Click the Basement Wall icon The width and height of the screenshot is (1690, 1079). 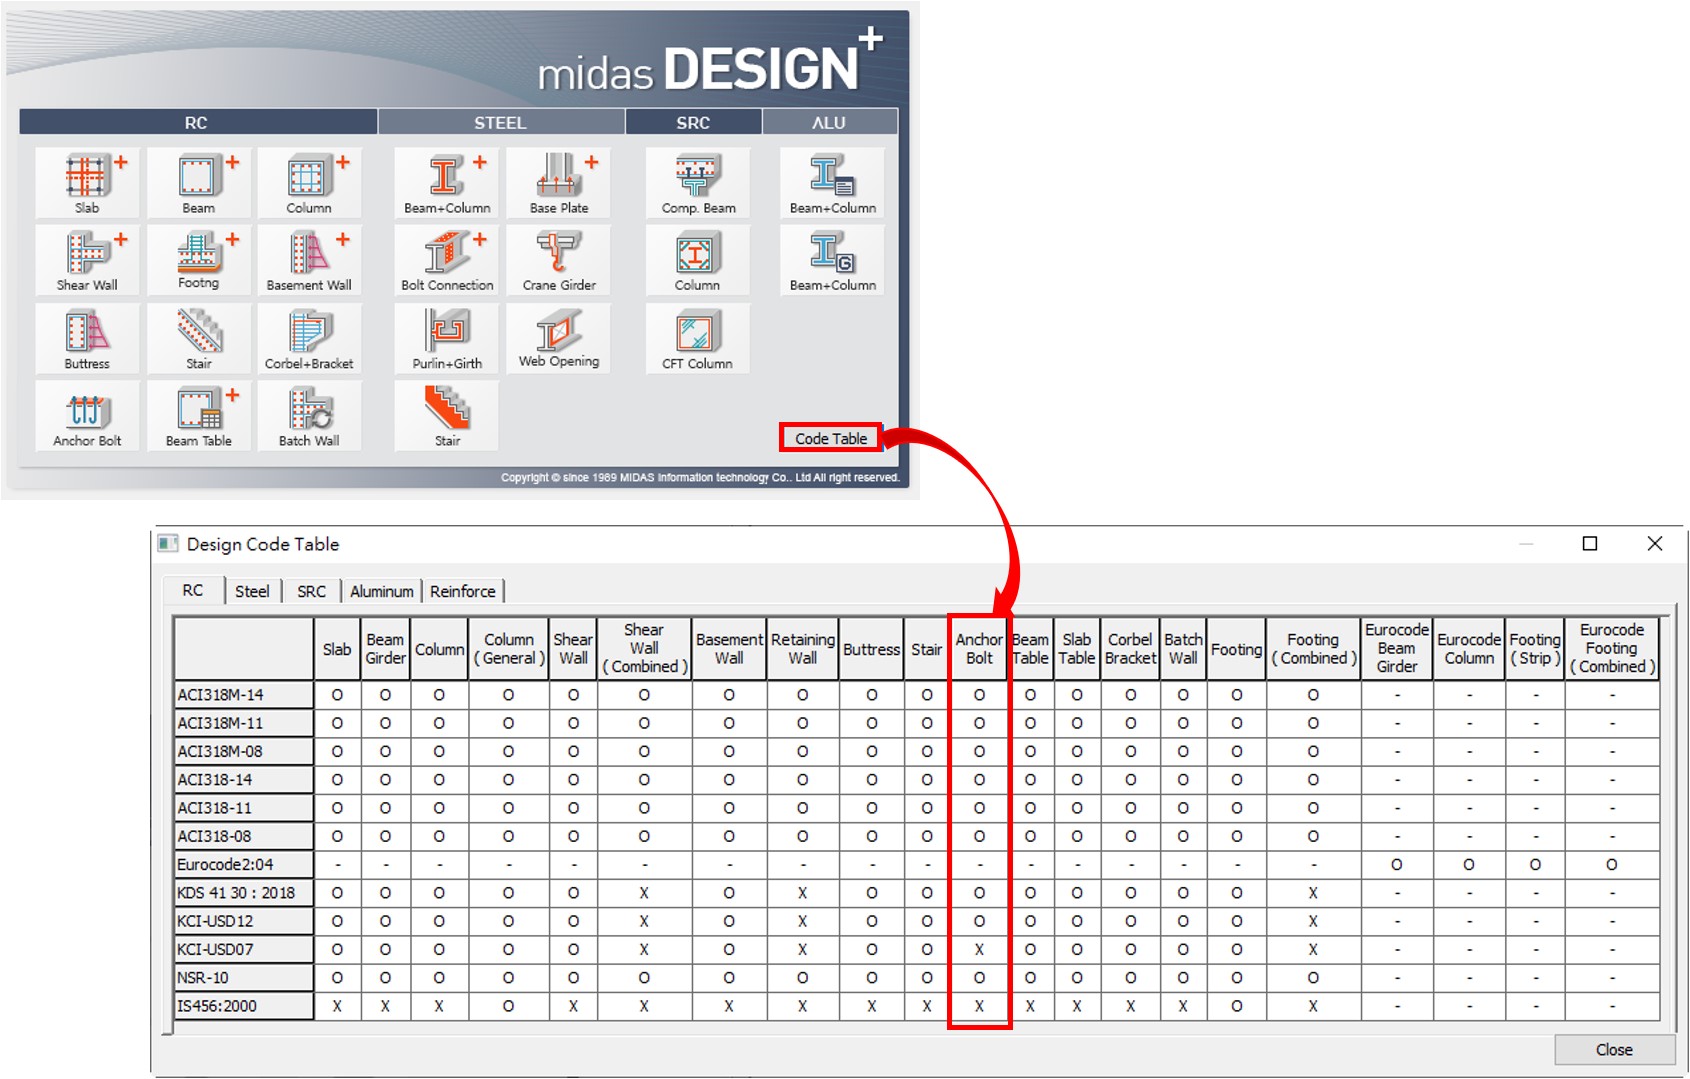(309, 260)
